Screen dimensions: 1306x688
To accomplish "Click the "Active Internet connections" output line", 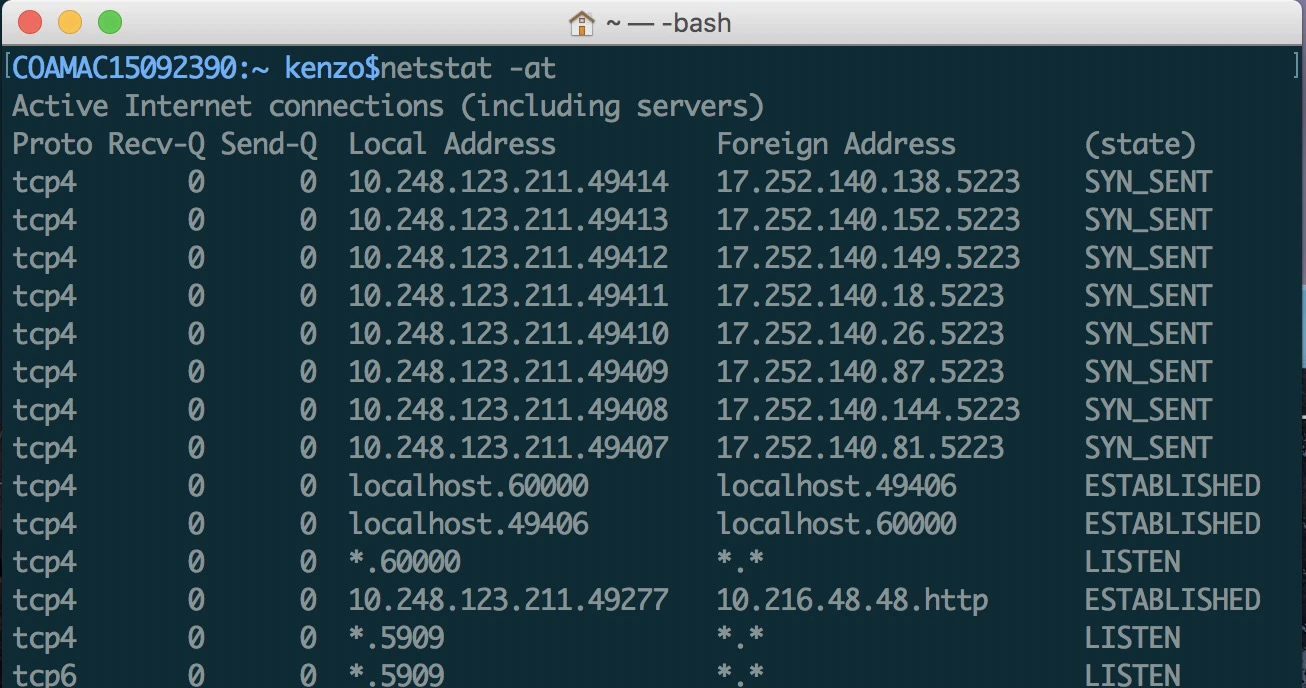I will [x=388, y=106].
